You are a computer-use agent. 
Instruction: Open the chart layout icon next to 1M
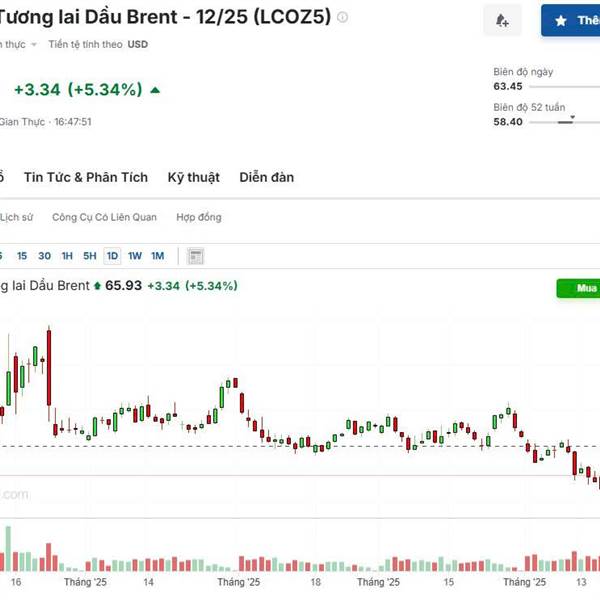196,256
